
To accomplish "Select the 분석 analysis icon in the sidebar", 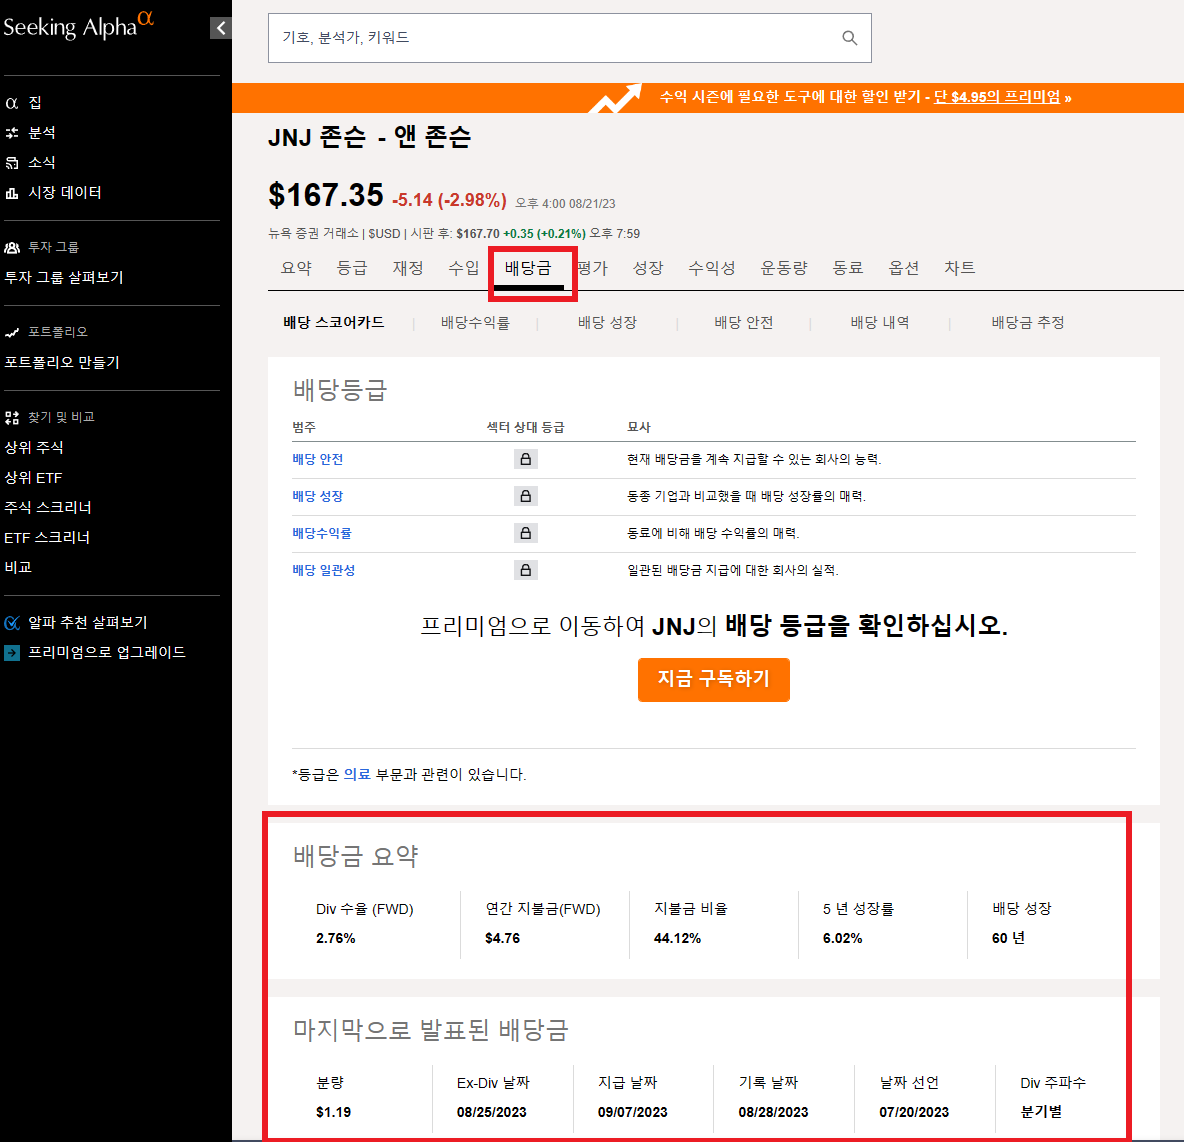I will tap(12, 132).
